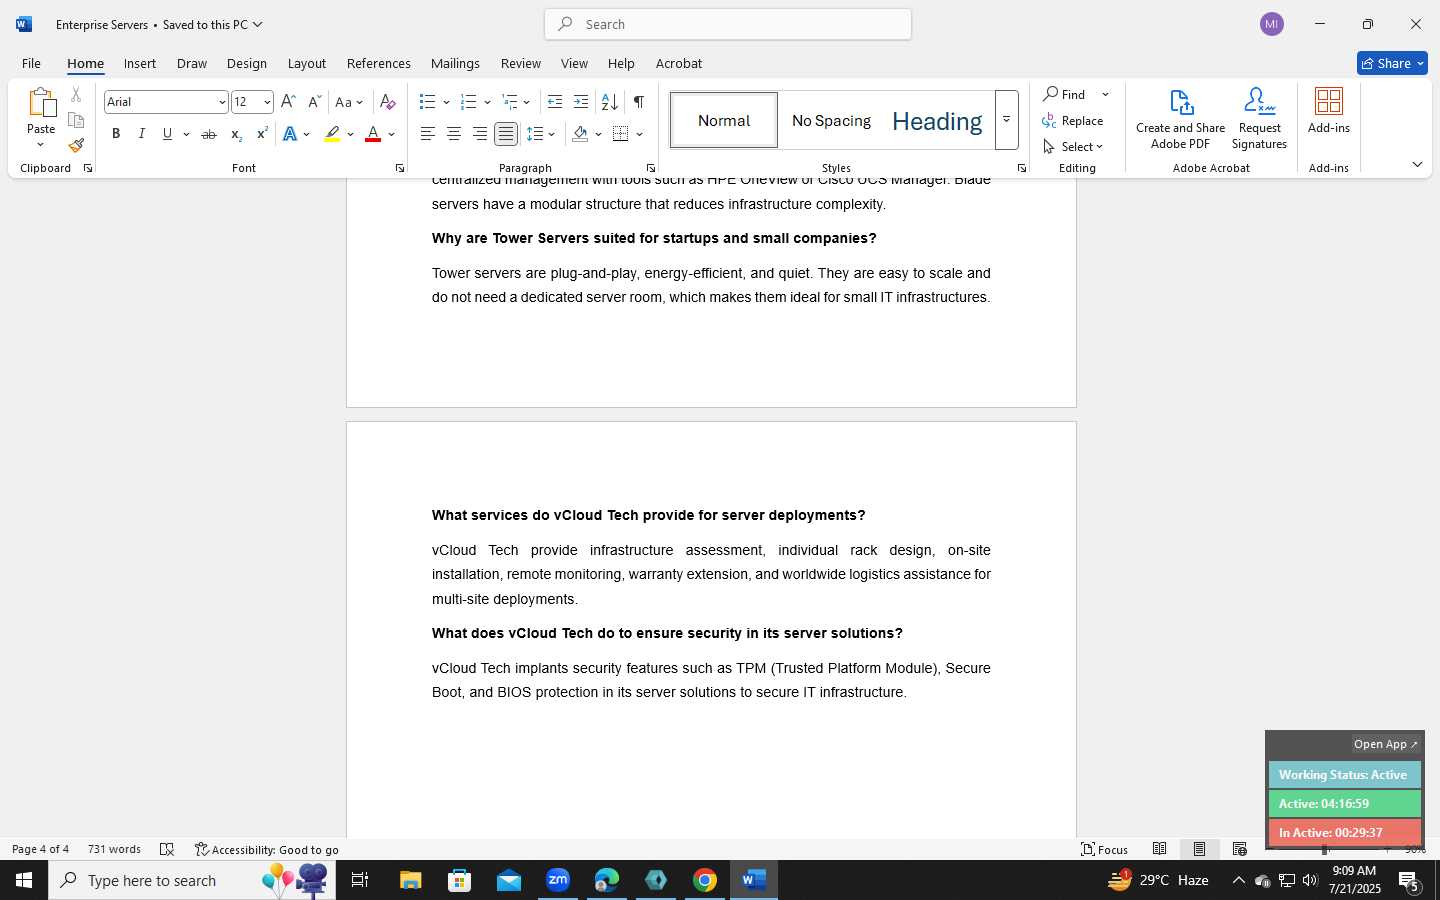Expand the Styles gallery
This screenshot has width=1440, height=900.
click(x=1007, y=120)
